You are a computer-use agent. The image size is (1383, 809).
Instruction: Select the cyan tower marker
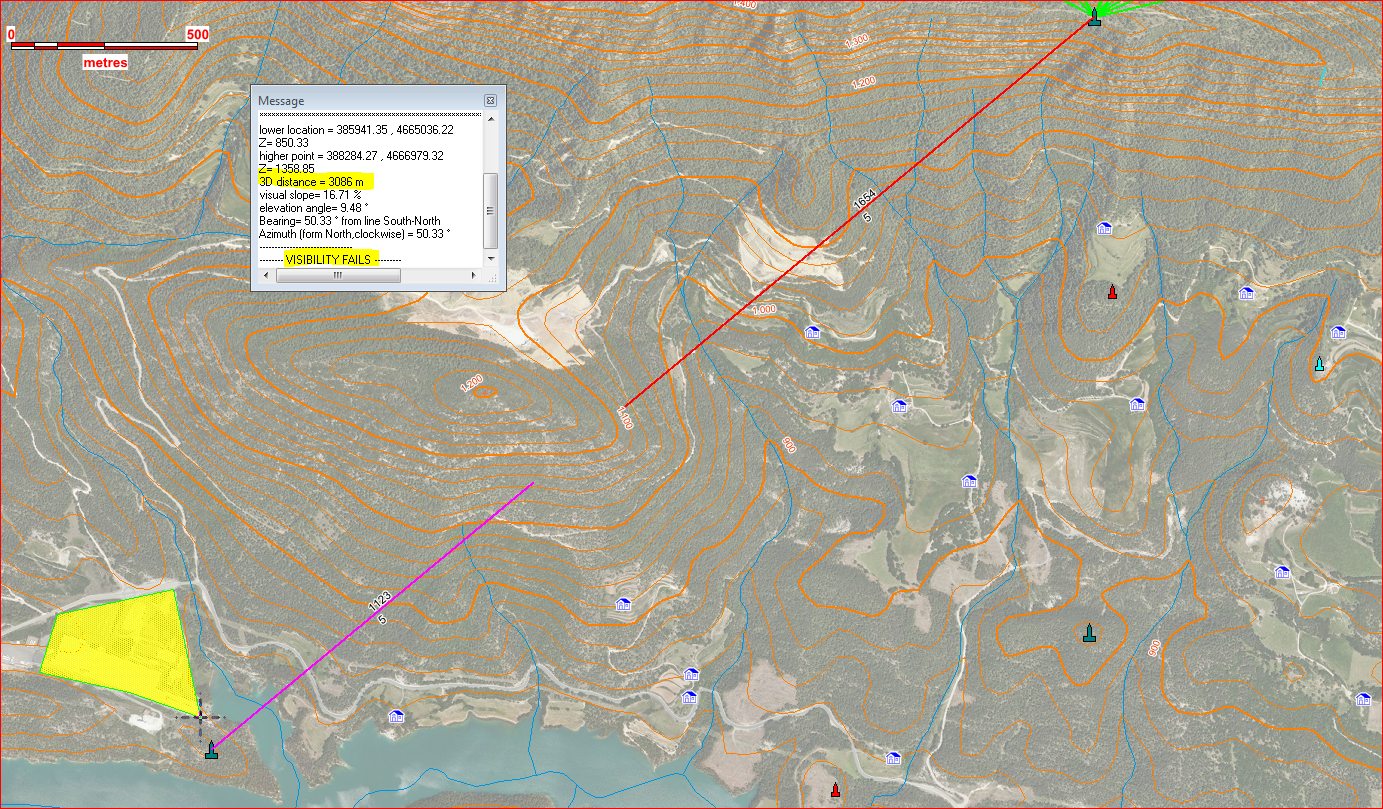pos(1319,364)
